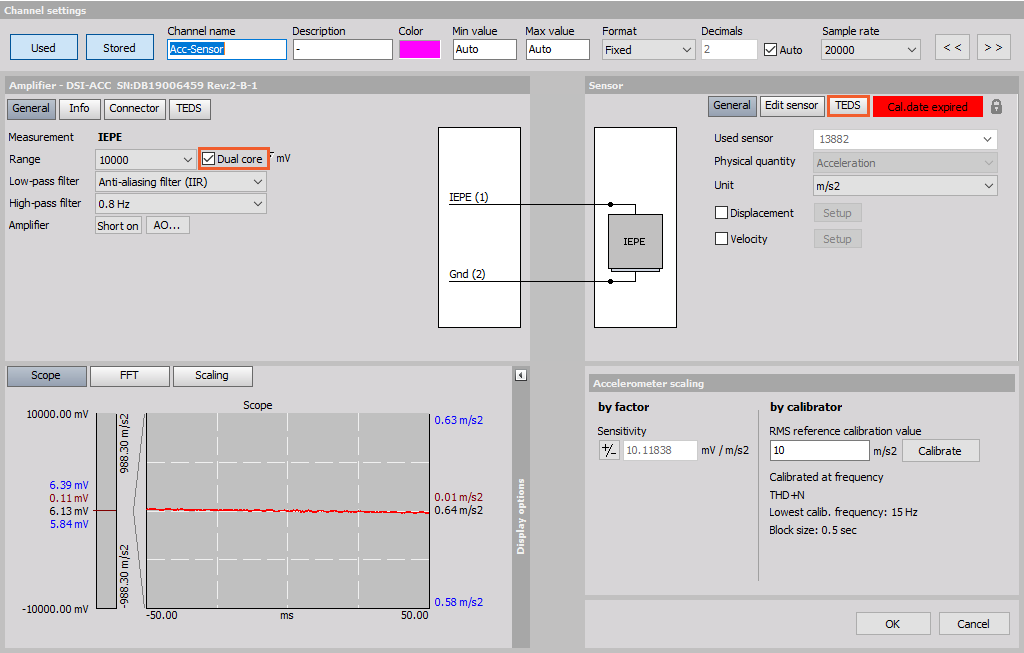1024x653 pixels.
Task: Confirm settings with OK button
Action: tap(893, 624)
